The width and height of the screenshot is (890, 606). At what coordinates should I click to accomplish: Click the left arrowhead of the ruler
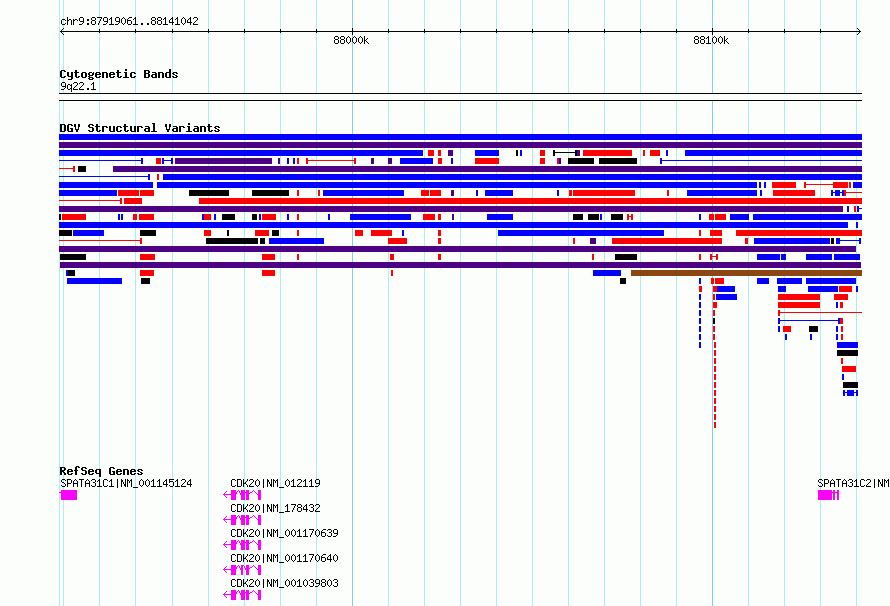[x=62, y=32]
